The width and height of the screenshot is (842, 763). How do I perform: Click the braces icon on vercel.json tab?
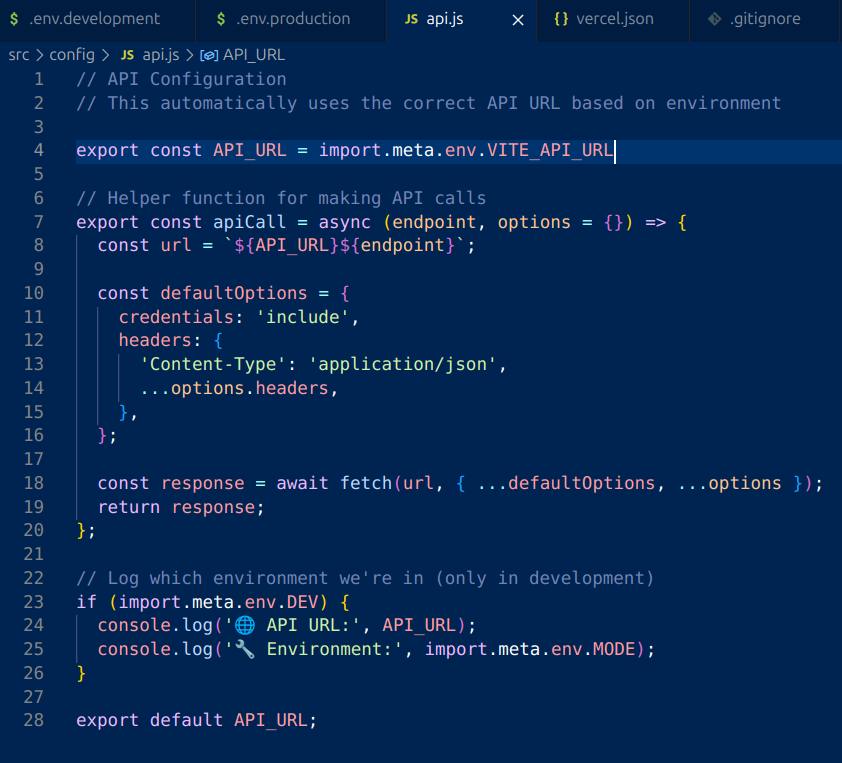coord(561,19)
